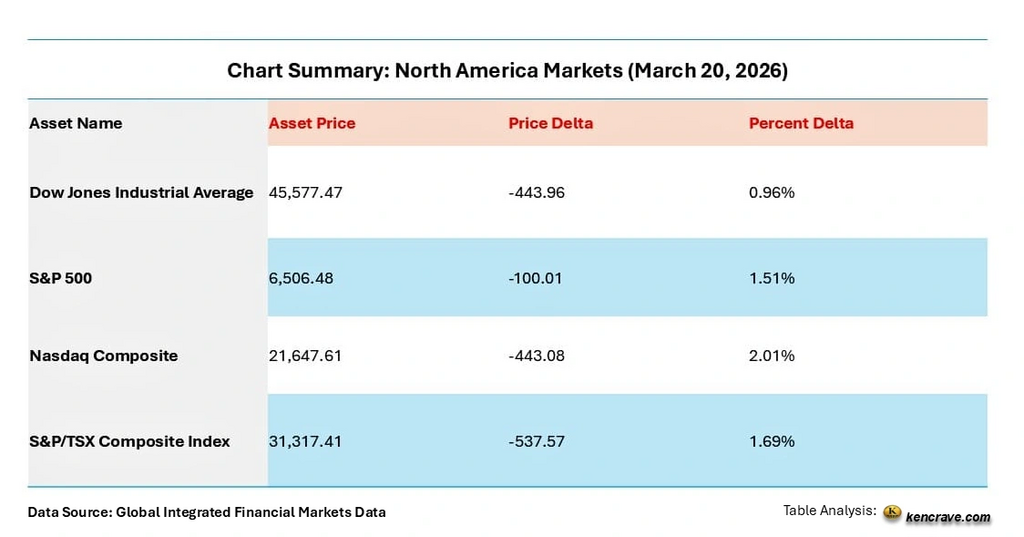Select the S&P 500 row label
The image size is (1024, 537).
[61, 278]
